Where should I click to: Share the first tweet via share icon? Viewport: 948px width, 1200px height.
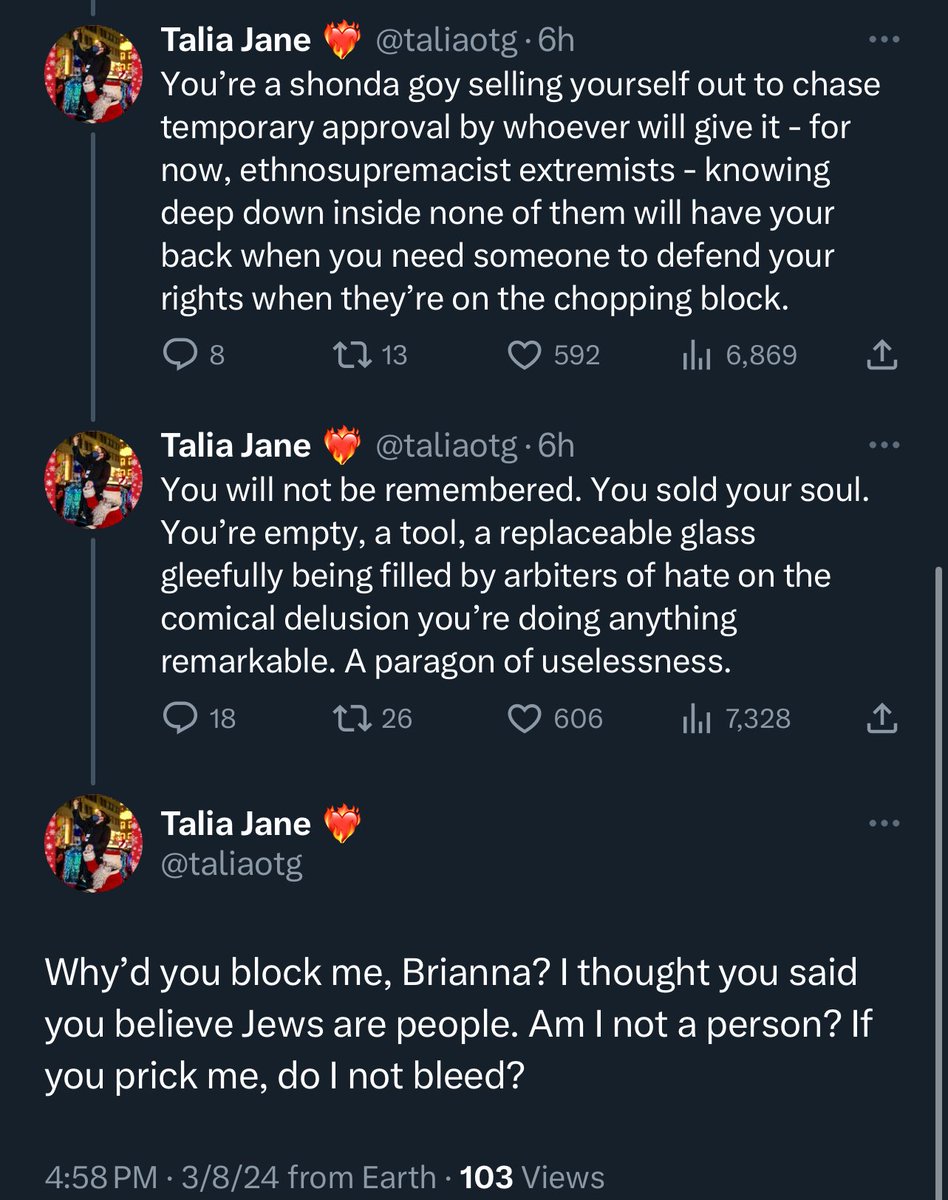click(881, 355)
